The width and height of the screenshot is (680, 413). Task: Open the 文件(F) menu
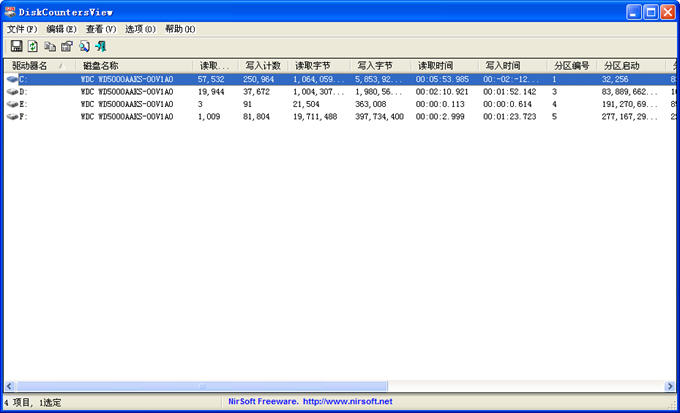pos(22,29)
